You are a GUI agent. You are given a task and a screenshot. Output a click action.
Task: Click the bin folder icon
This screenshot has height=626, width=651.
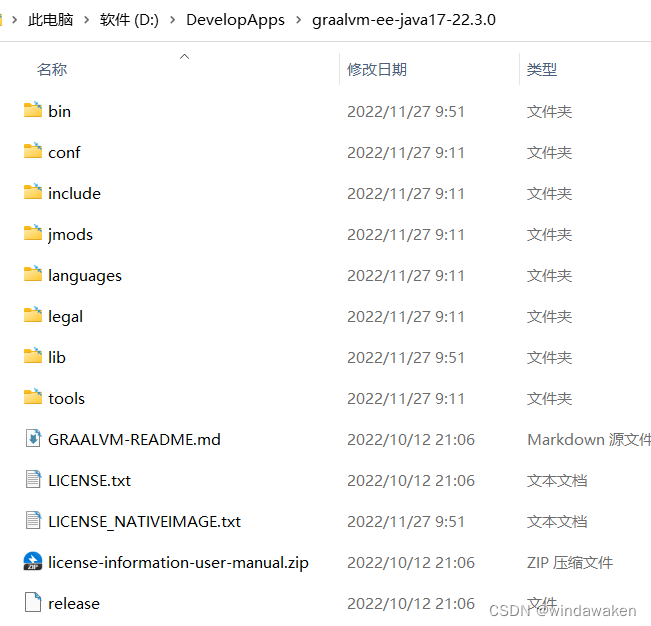point(33,110)
